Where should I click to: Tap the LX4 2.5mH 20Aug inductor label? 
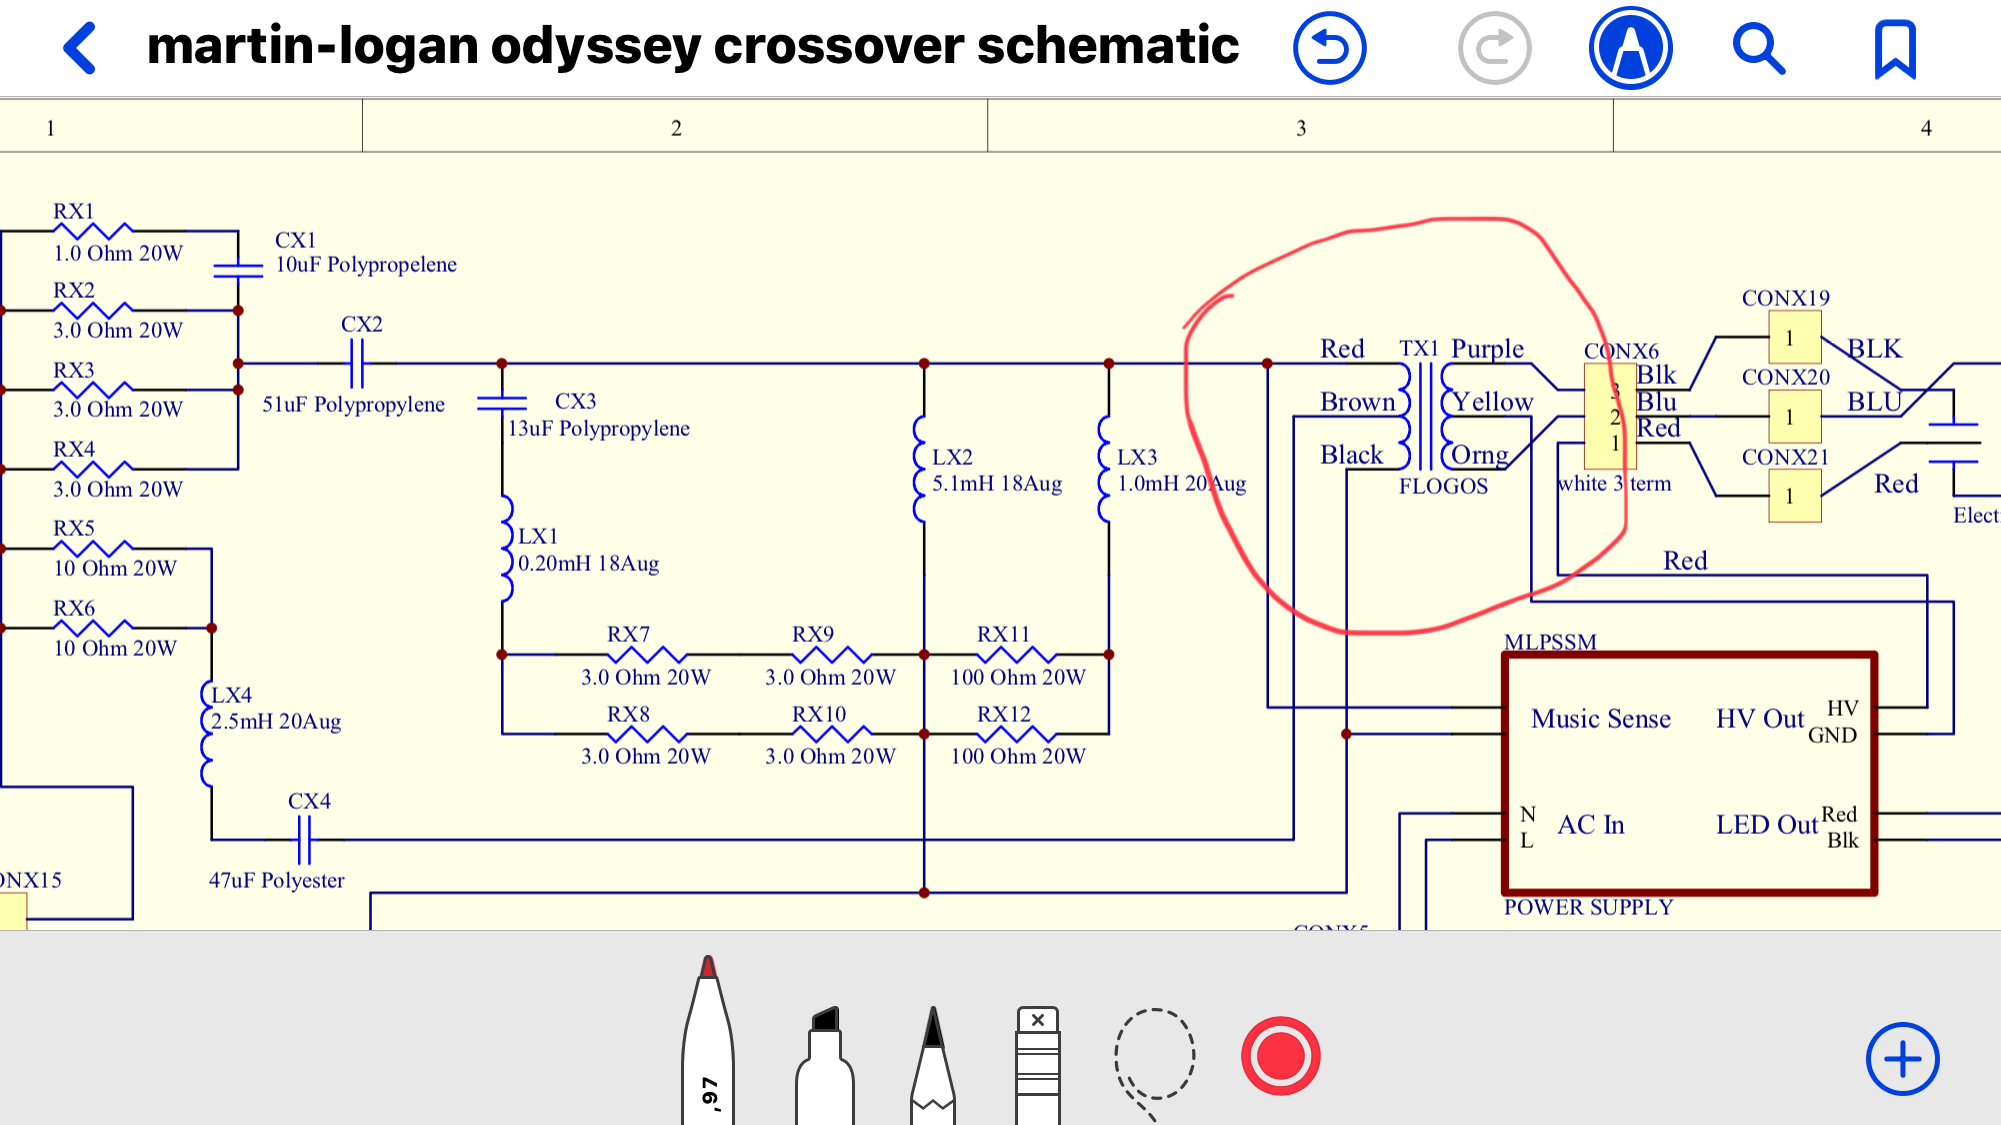coord(276,708)
